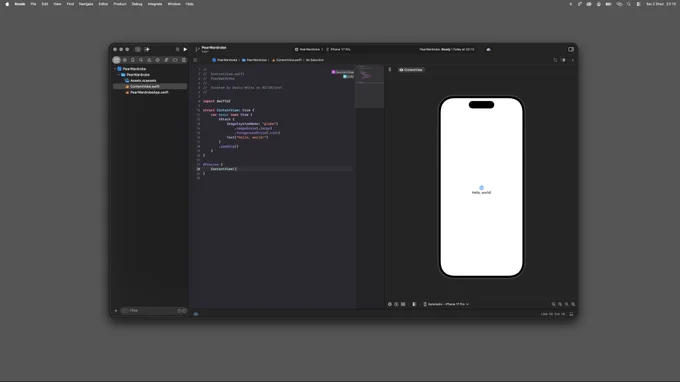The width and height of the screenshot is (680, 382).
Task: Zoom in the preview canvas
Action: [x=573, y=304]
